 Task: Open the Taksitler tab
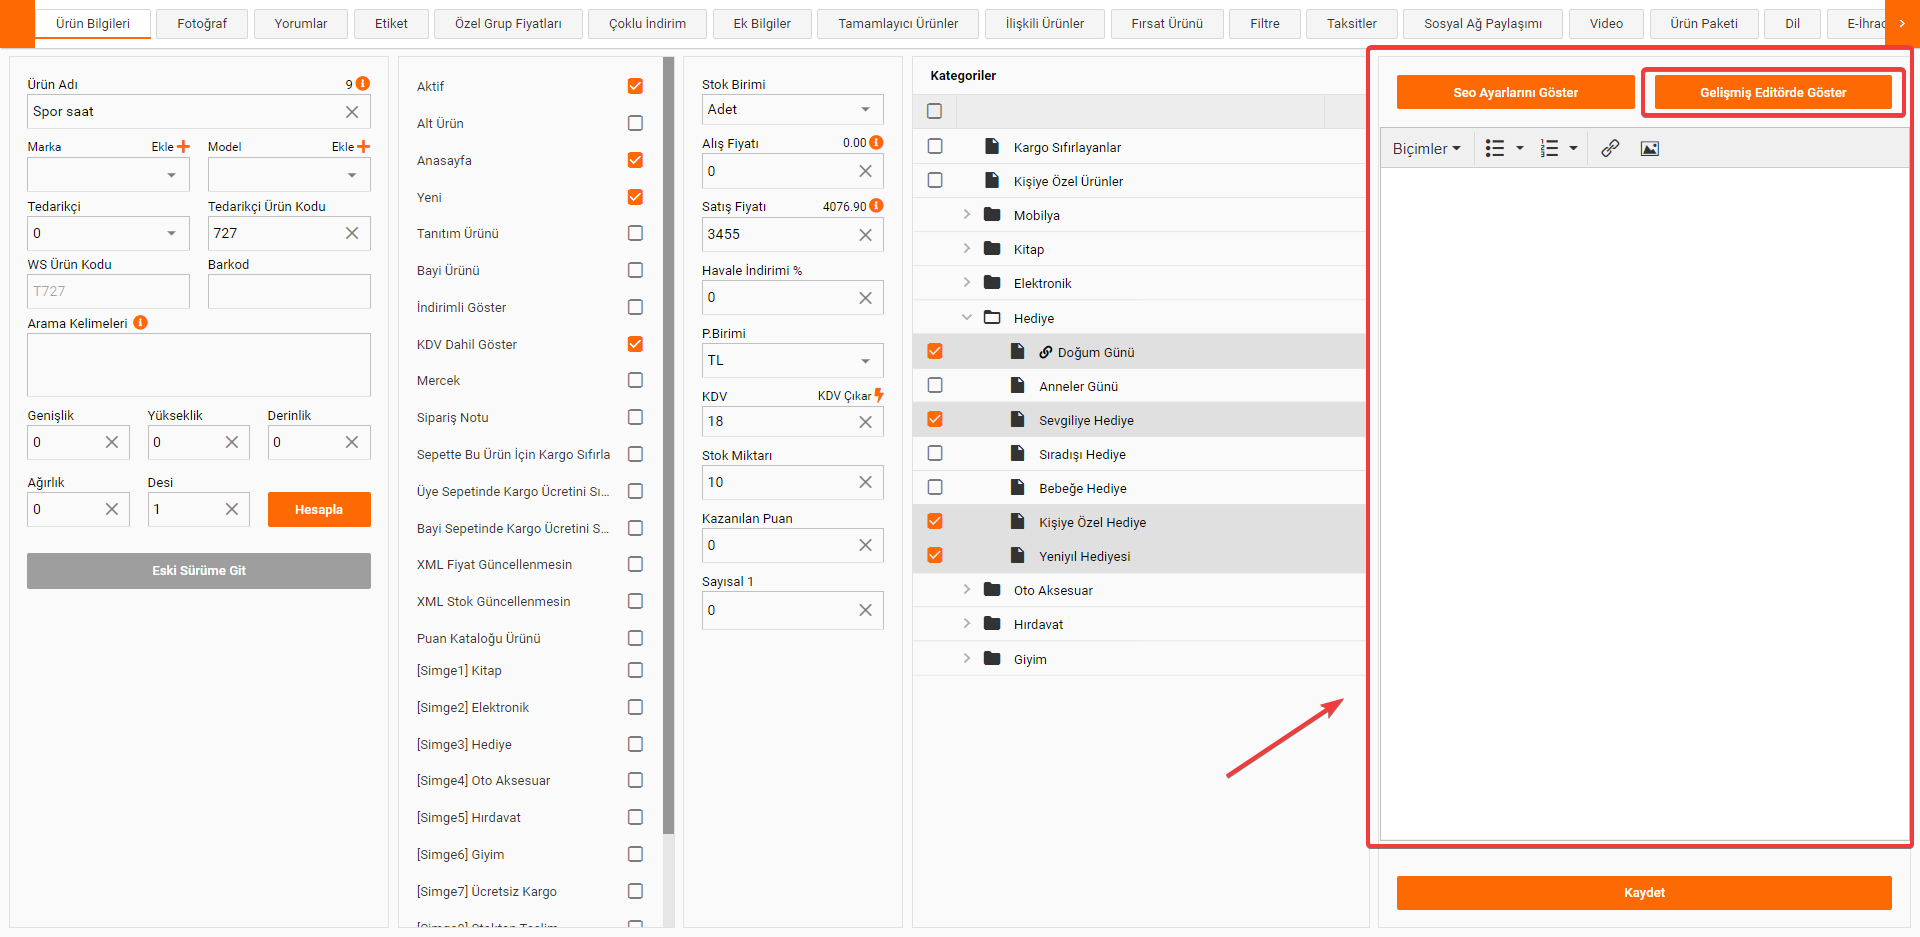[x=1352, y=24]
